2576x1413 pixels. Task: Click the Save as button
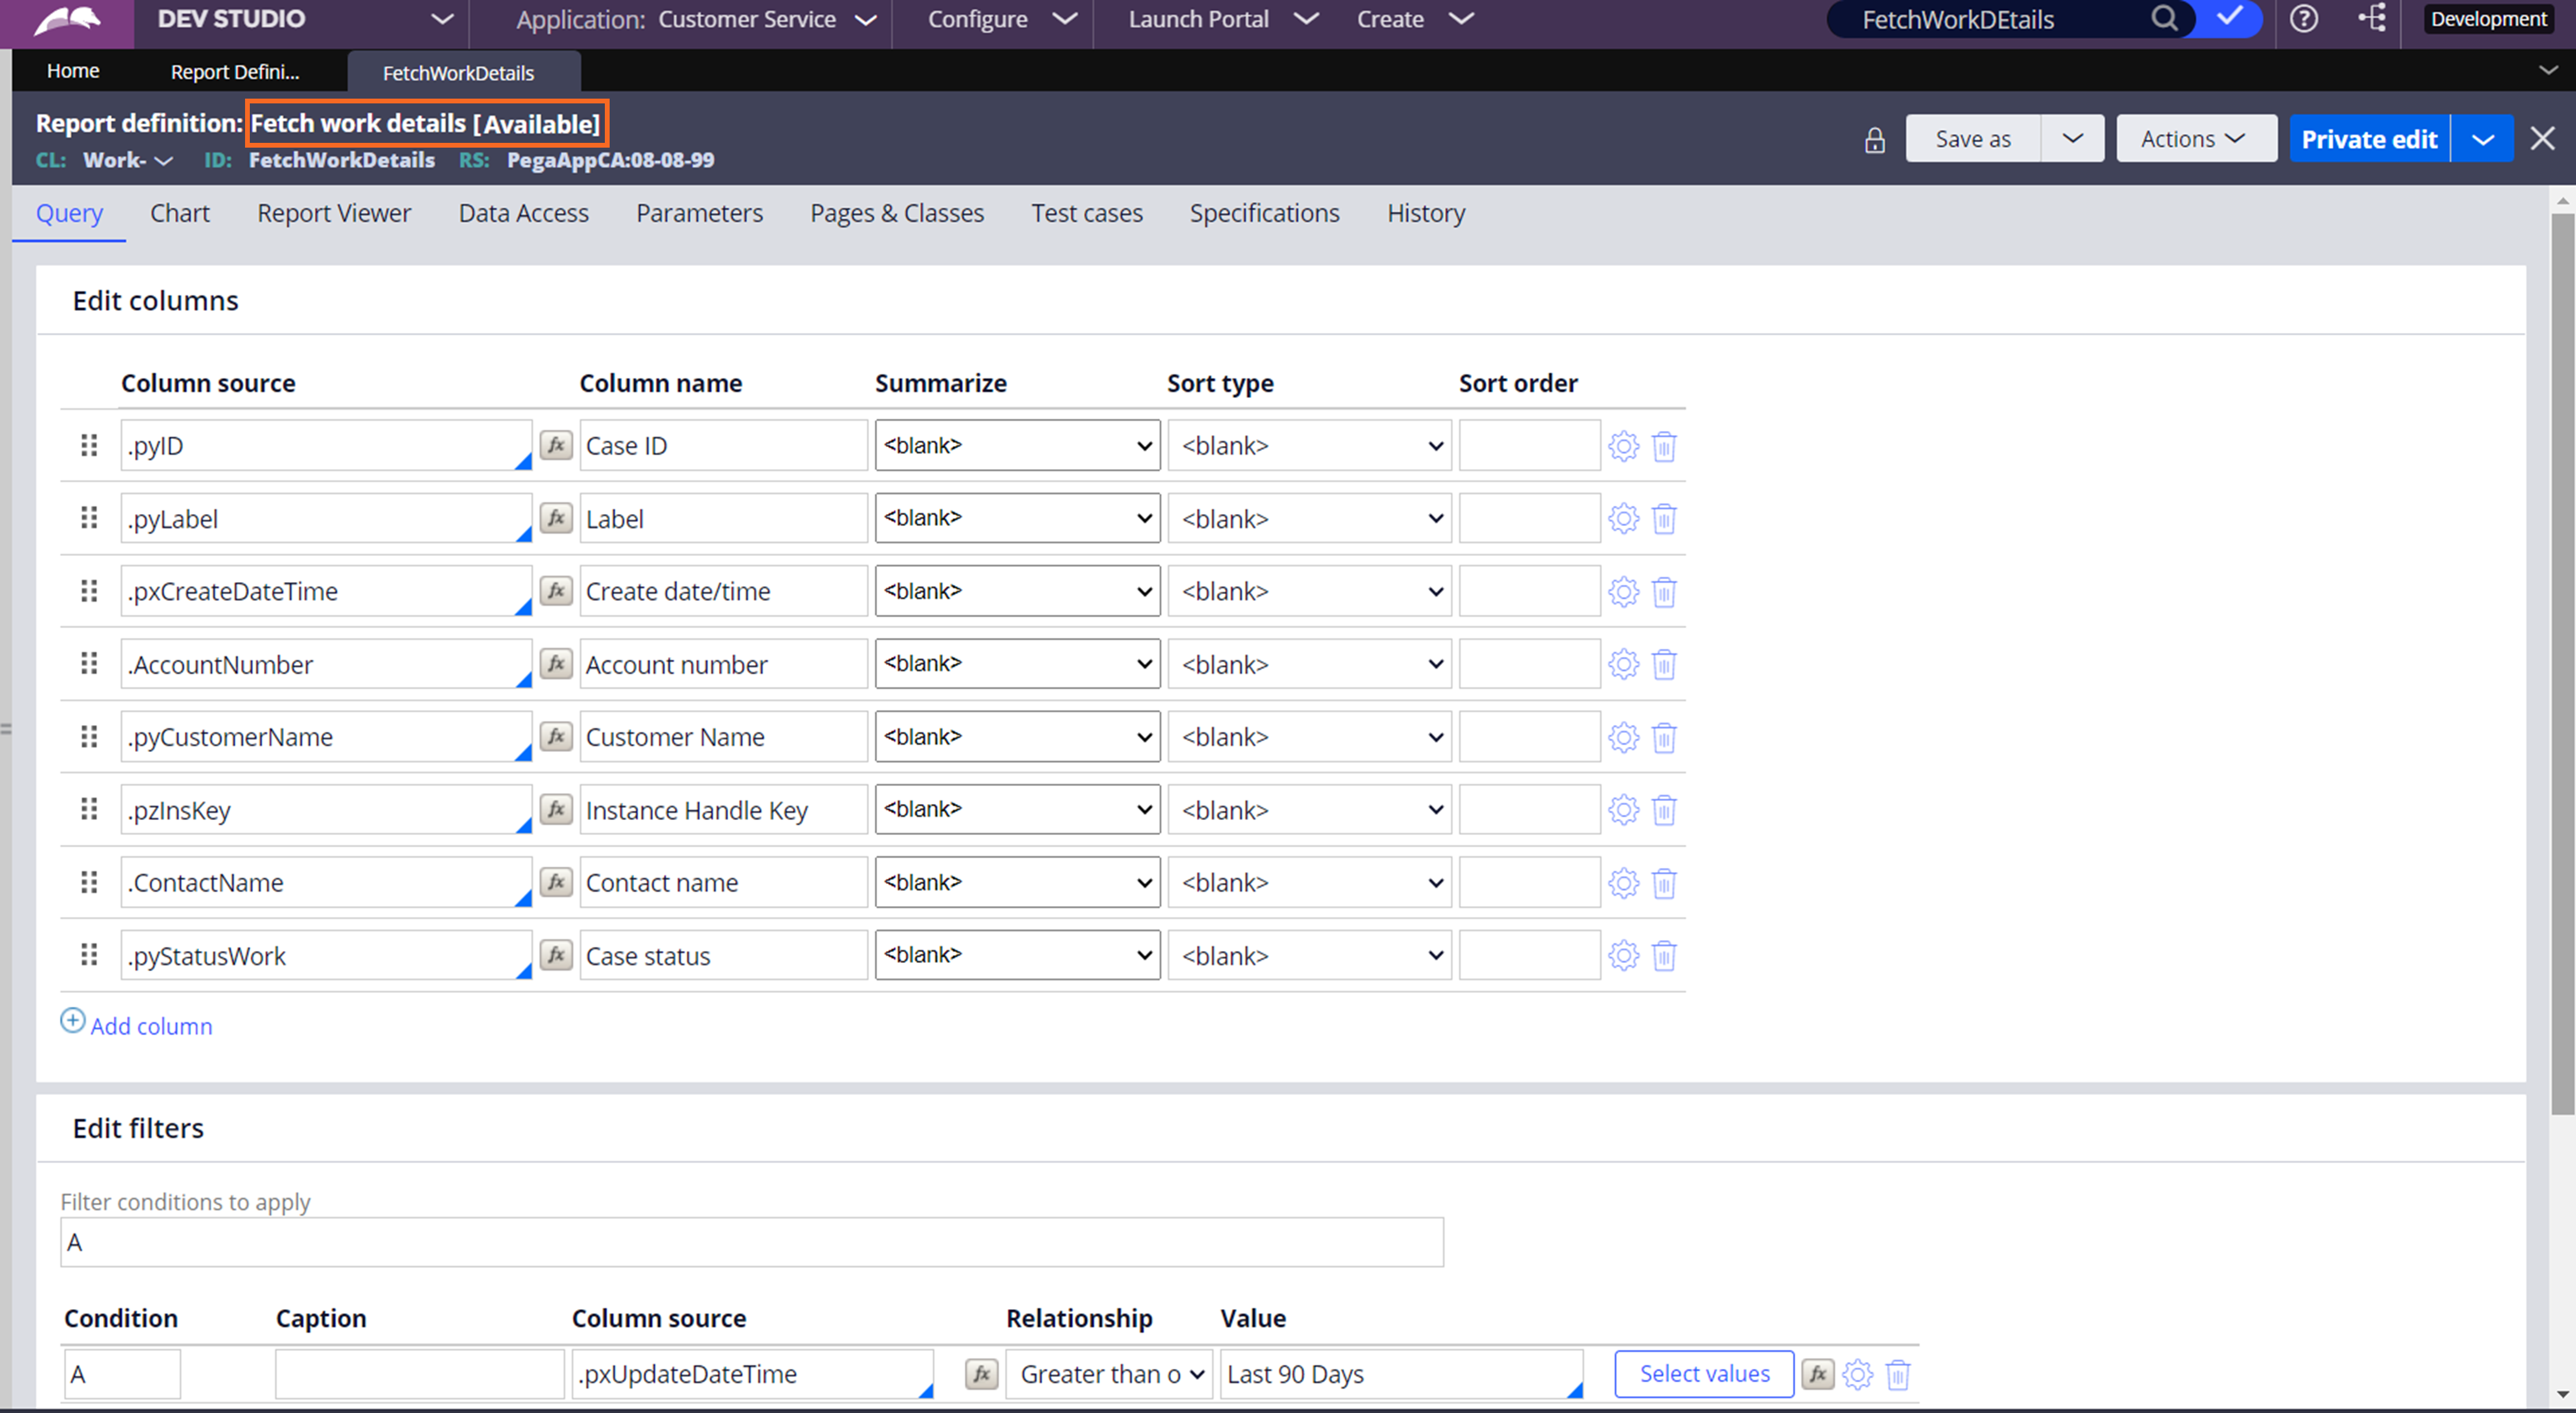pos(1972,139)
